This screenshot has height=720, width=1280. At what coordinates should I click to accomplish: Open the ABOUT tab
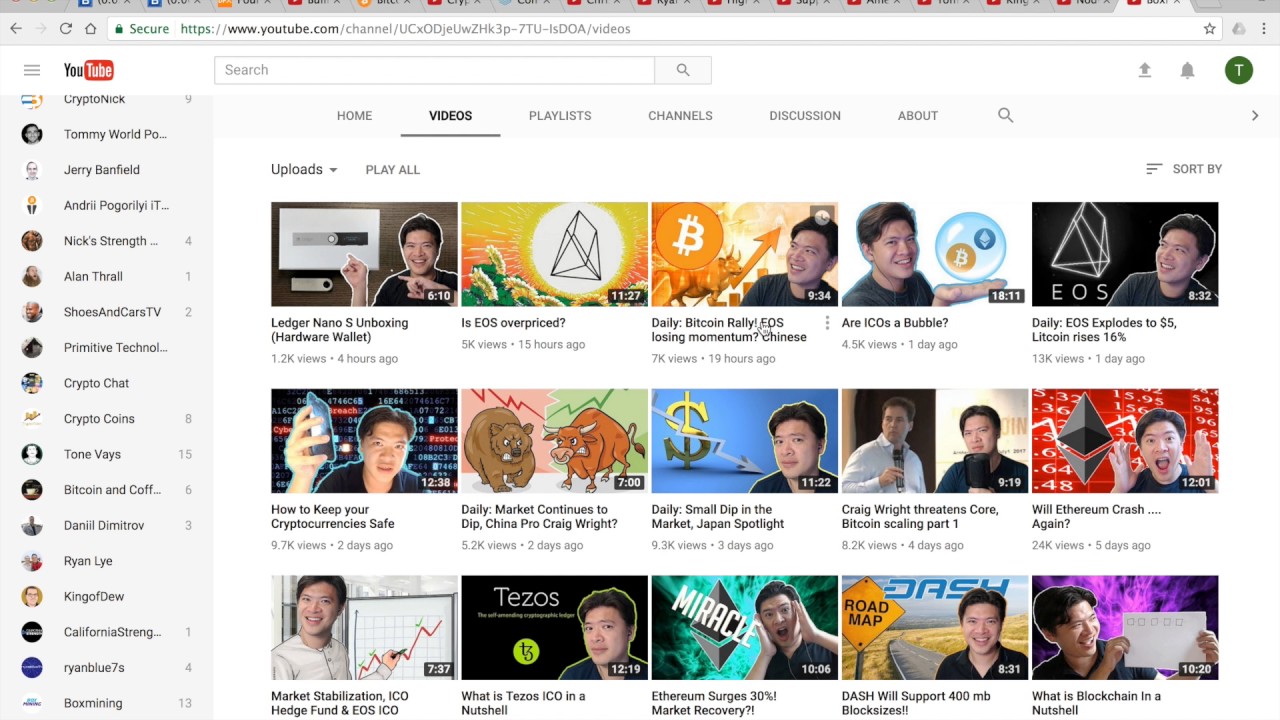918,116
